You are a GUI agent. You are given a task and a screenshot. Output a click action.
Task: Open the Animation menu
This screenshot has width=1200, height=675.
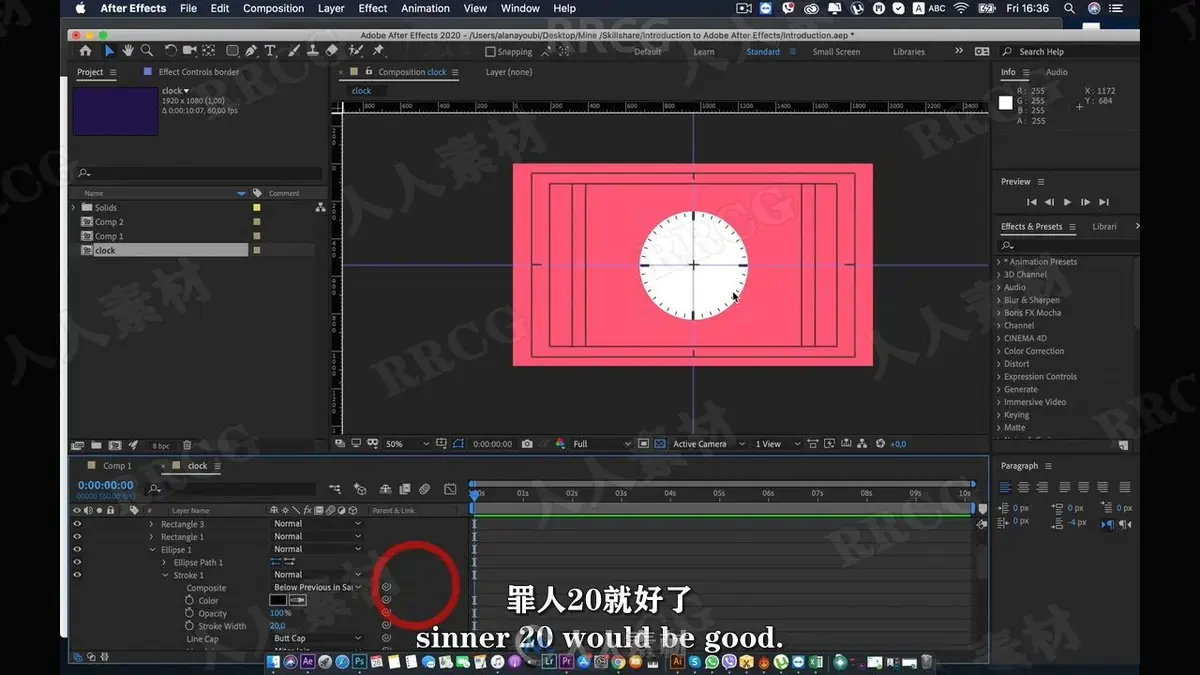pos(425,8)
